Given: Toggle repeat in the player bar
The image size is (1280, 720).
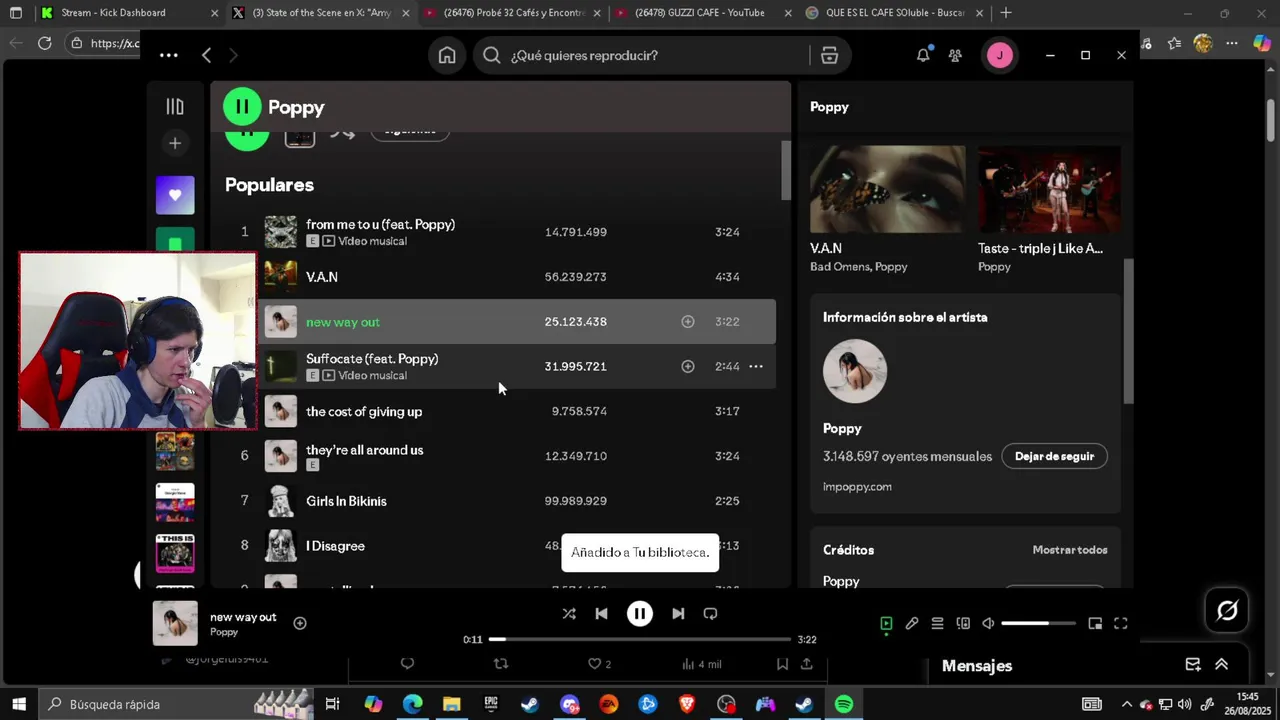Looking at the screenshot, I should click(710, 614).
